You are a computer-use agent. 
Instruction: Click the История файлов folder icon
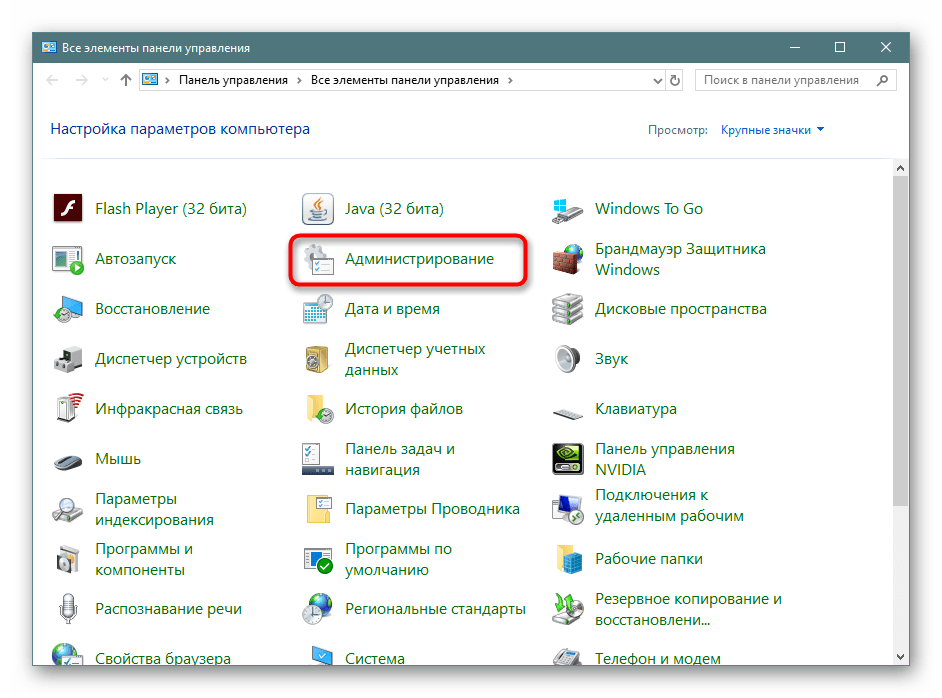[319, 409]
